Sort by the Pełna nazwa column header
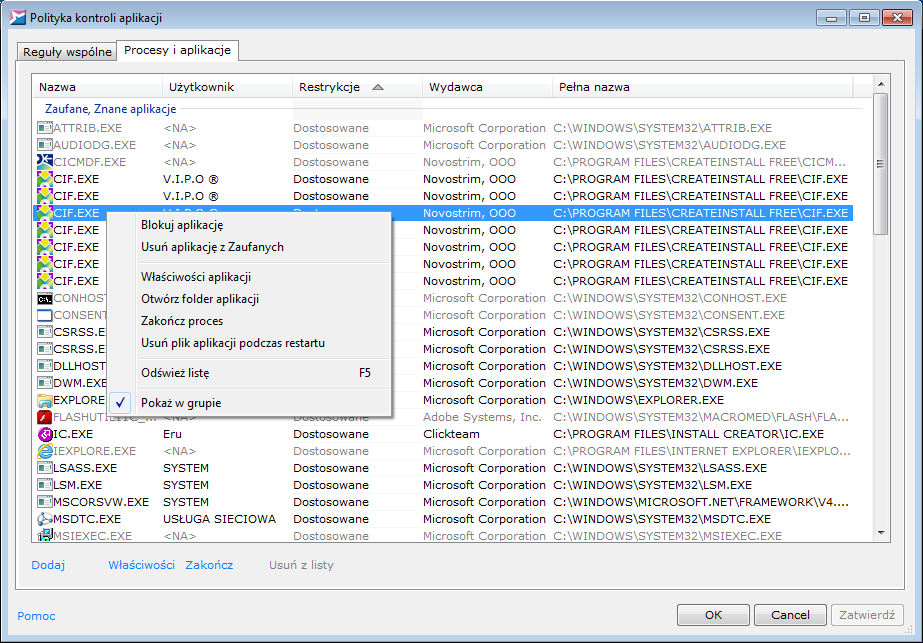 [x=702, y=87]
